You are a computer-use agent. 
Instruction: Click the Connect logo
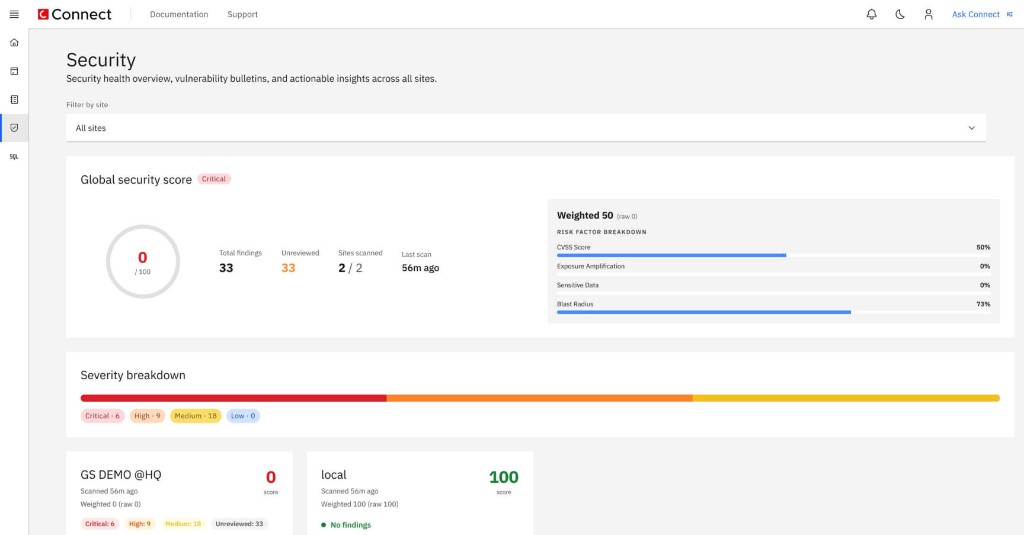tap(74, 14)
